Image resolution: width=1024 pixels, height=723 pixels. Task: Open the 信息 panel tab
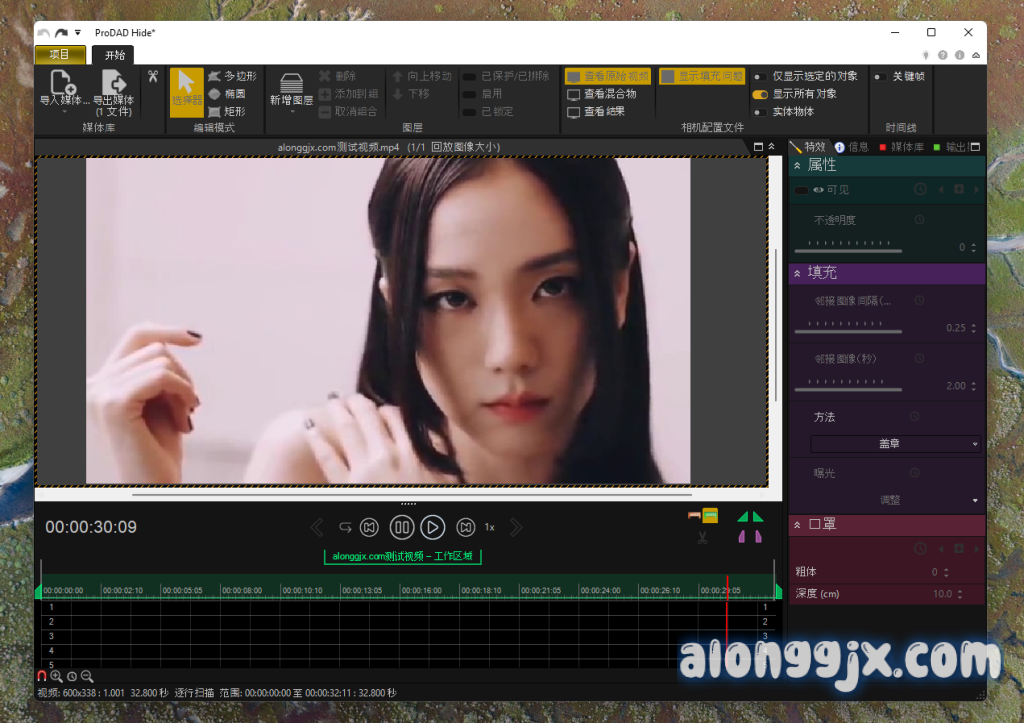click(851, 147)
